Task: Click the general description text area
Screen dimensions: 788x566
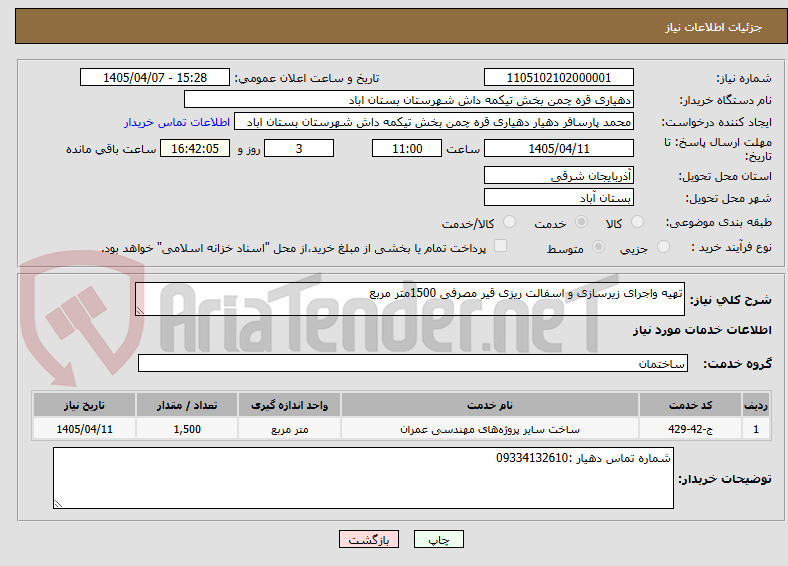Action: tap(410, 299)
